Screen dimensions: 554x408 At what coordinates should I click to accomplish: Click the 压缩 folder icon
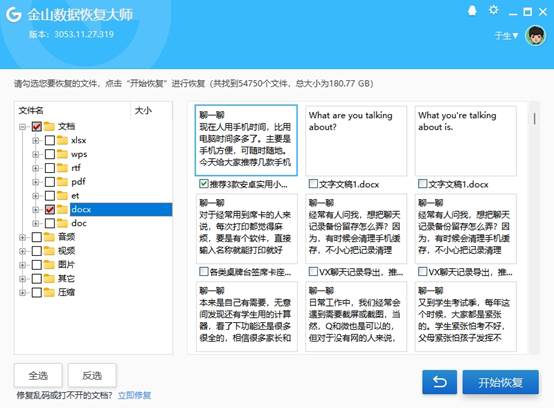coord(49,292)
